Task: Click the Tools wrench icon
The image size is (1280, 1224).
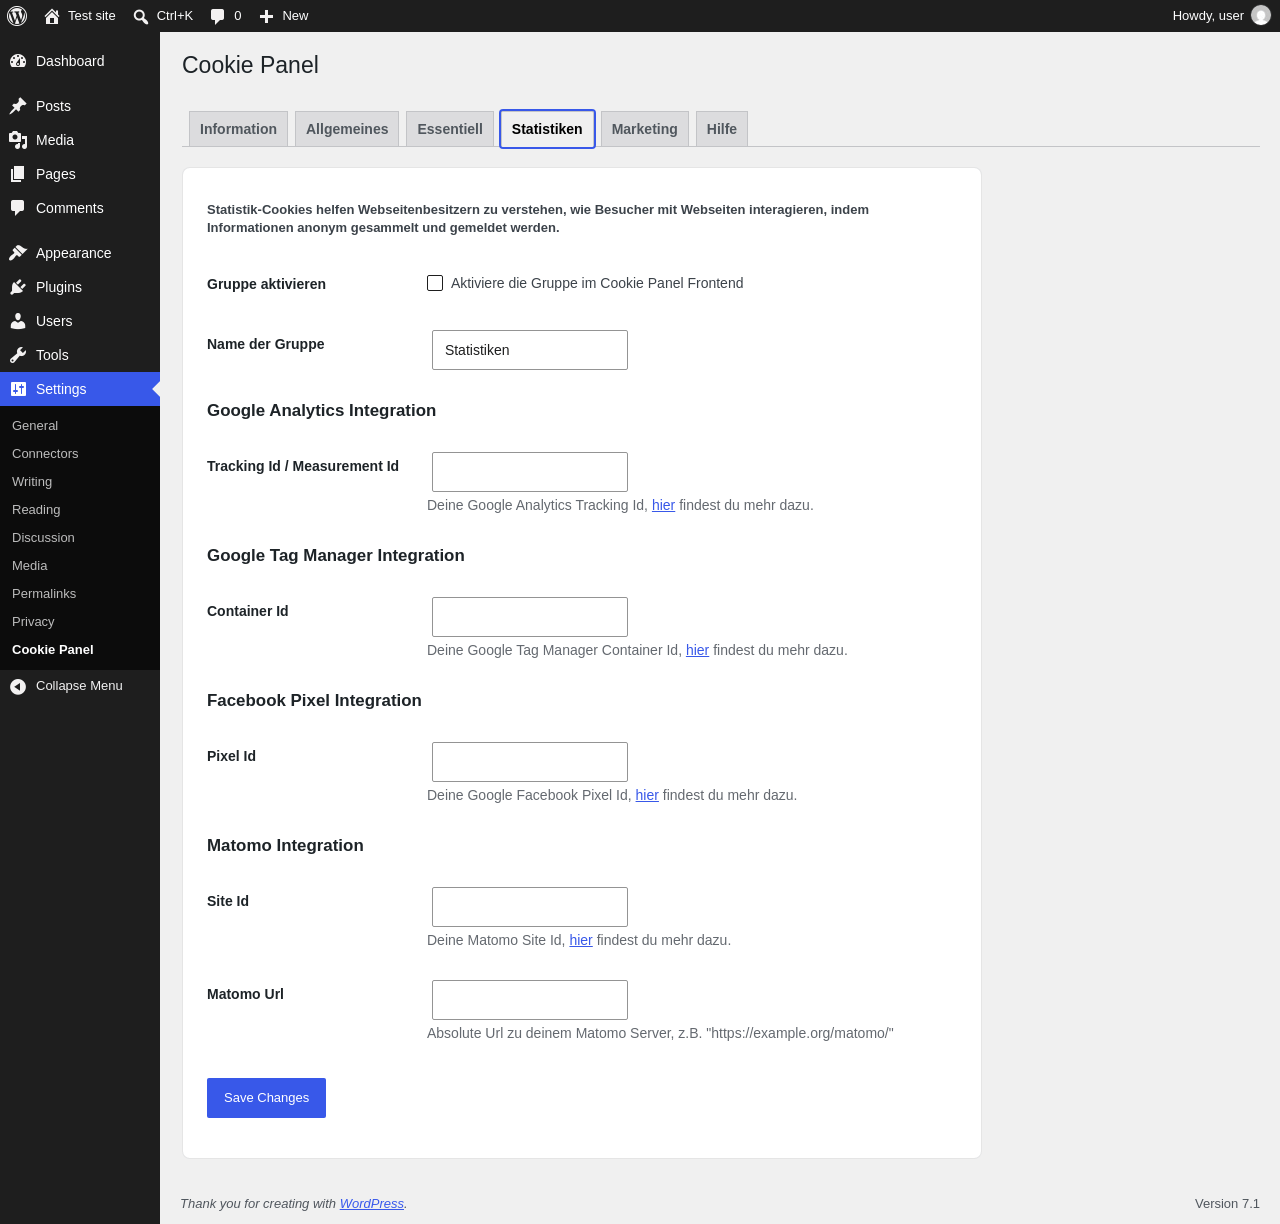Action: (x=18, y=355)
